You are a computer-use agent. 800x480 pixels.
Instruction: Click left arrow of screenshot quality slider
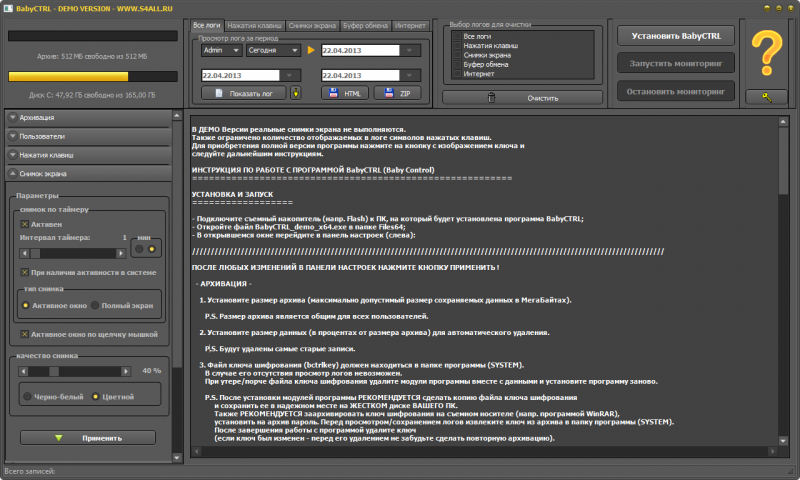point(23,371)
